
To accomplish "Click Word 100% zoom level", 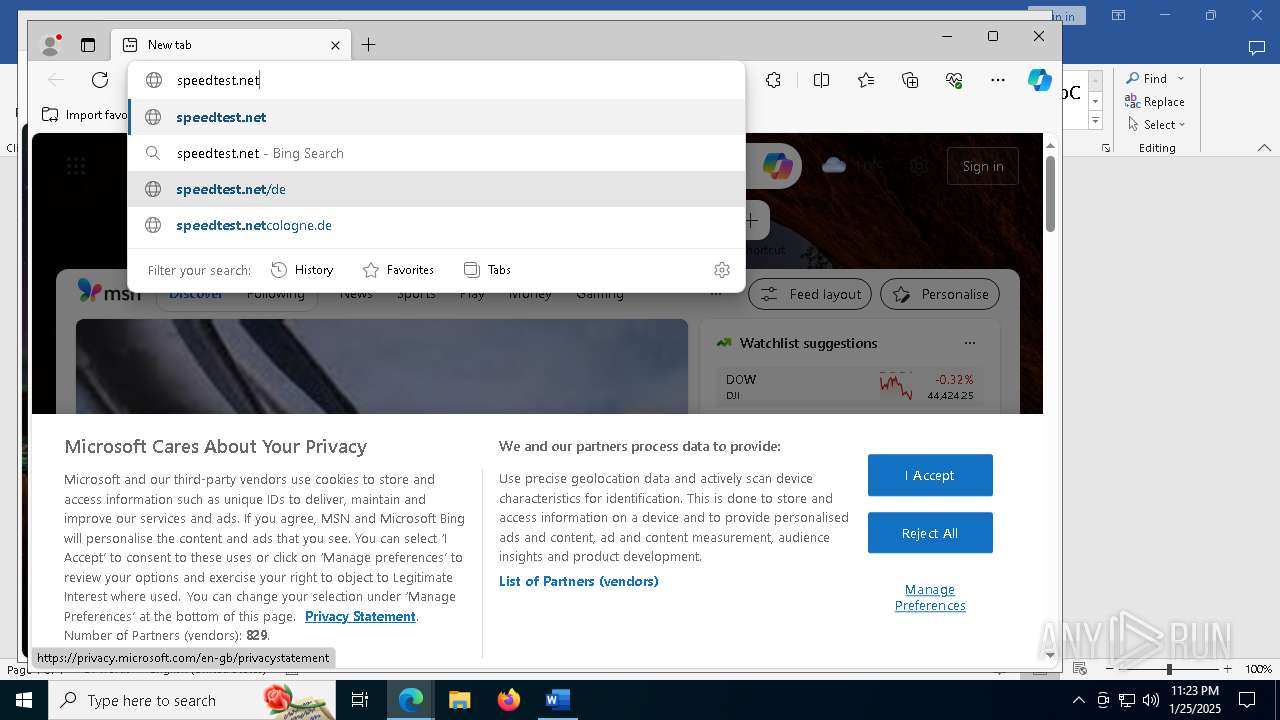I will 1258,668.
